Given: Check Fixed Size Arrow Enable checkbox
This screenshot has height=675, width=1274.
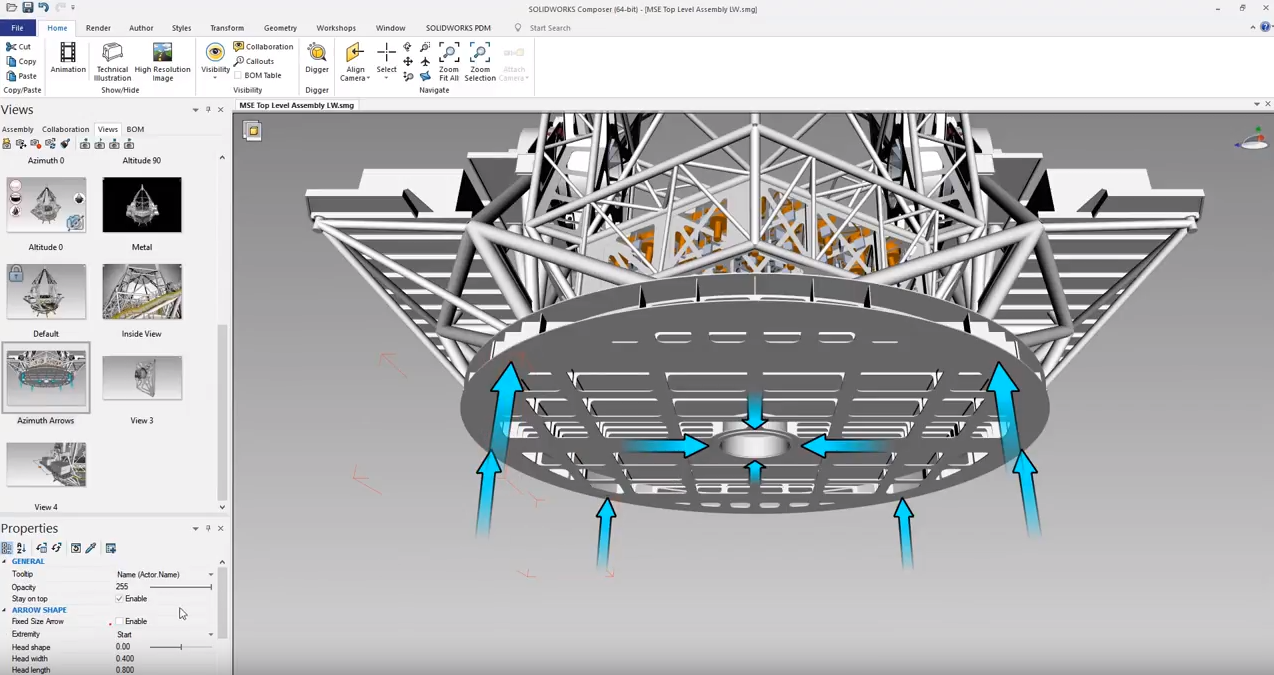Looking at the screenshot, I should tap(119, 622).
